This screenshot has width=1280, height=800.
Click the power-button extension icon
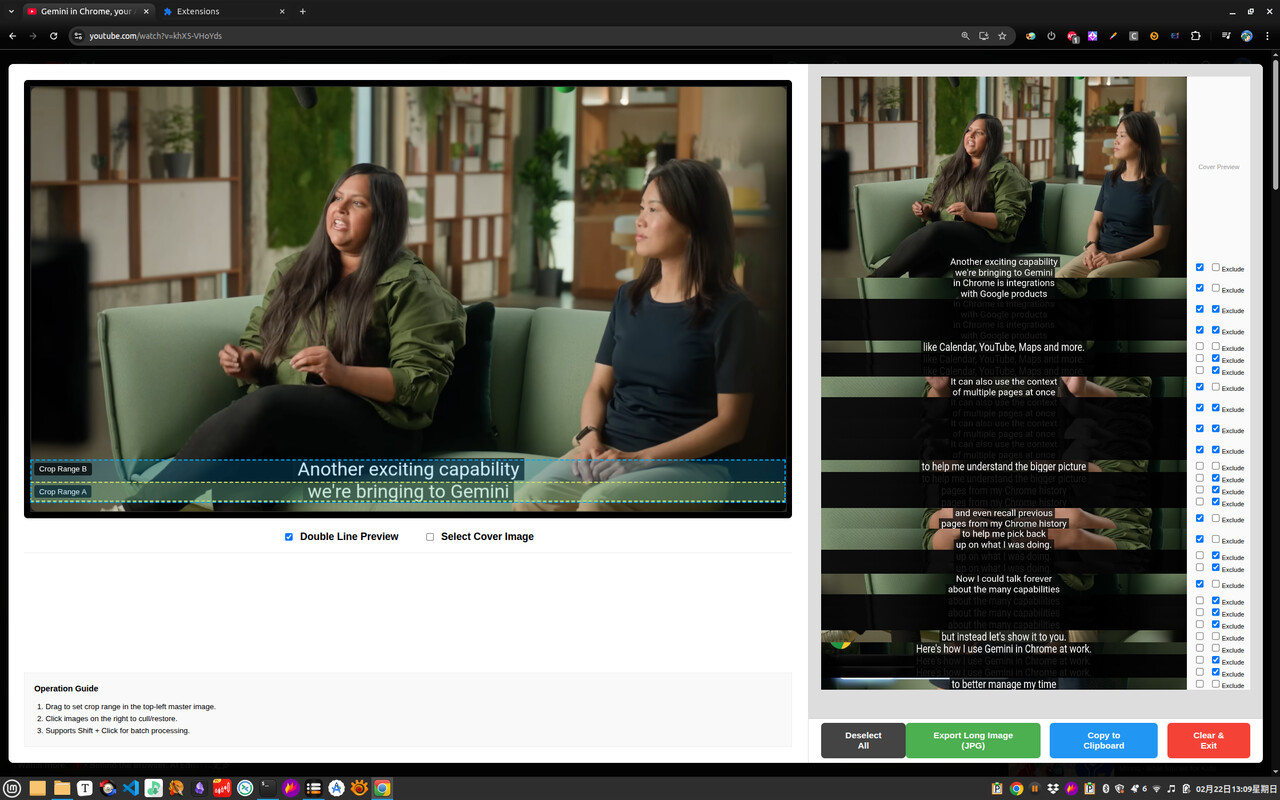pyautogui.click(x=1051, y=36)
